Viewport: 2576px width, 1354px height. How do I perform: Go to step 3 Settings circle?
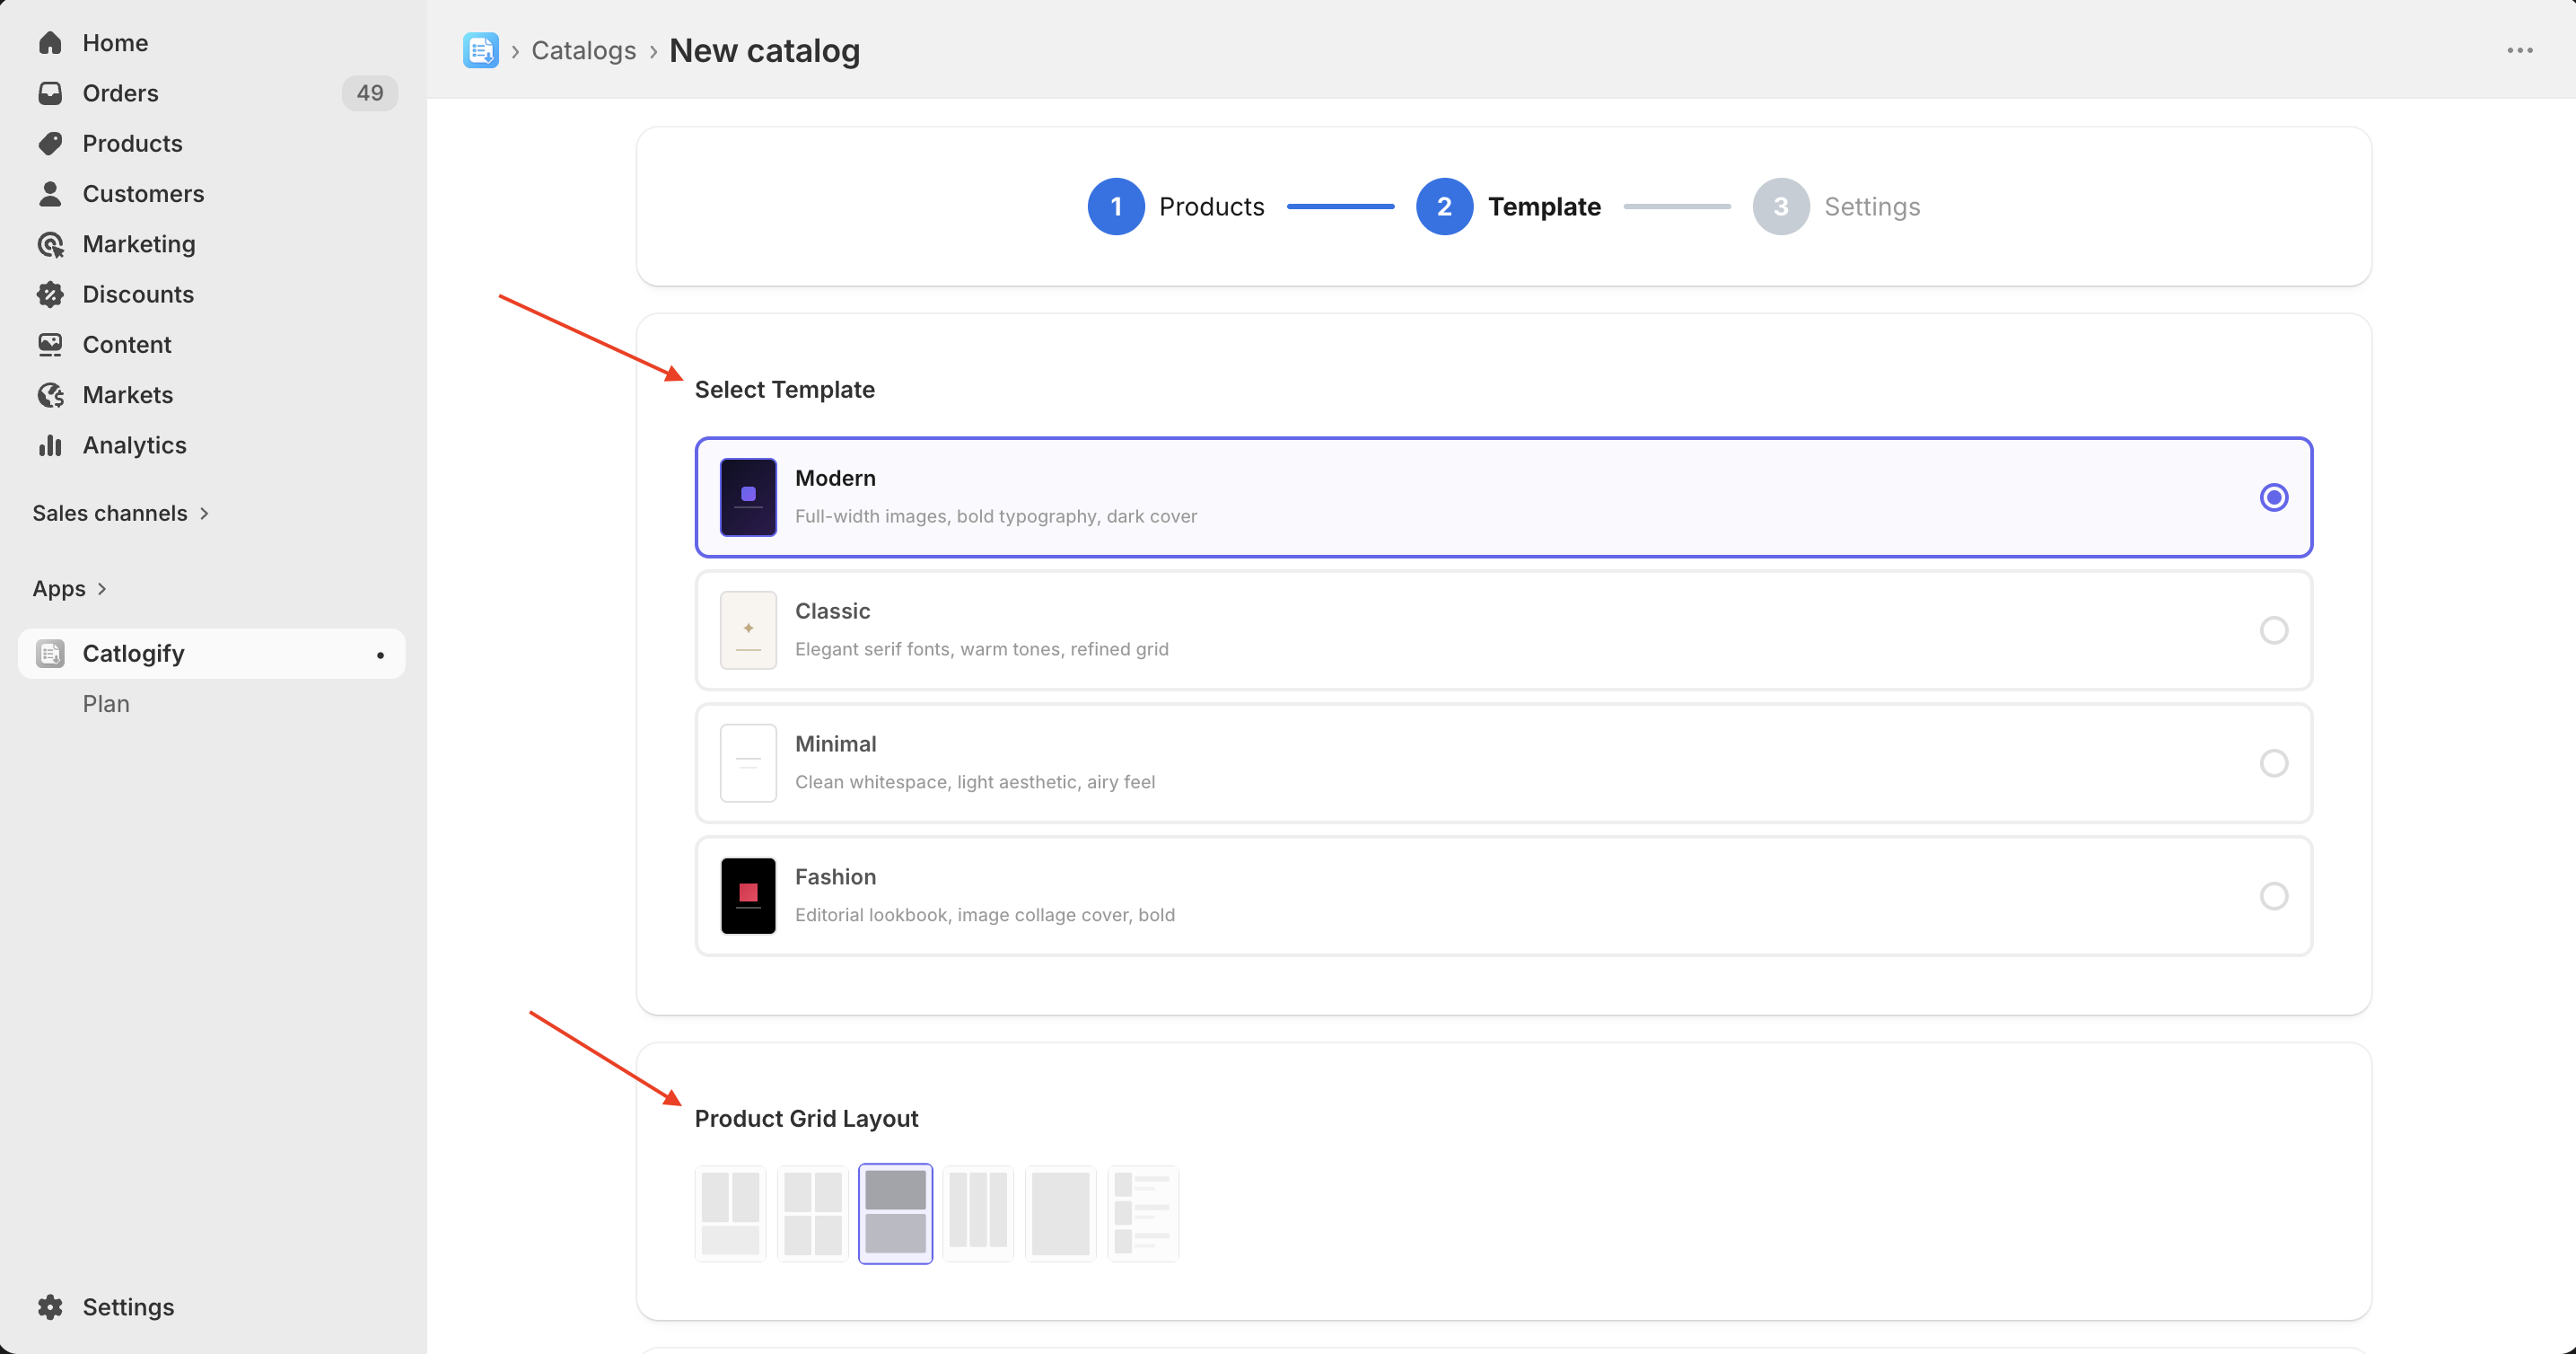1781,206
